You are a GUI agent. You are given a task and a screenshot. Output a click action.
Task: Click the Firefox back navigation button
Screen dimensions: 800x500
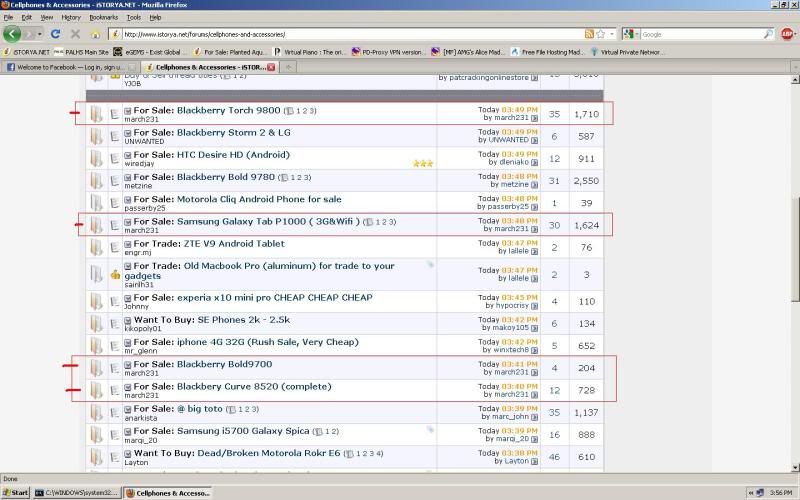[x=13, y=34]
